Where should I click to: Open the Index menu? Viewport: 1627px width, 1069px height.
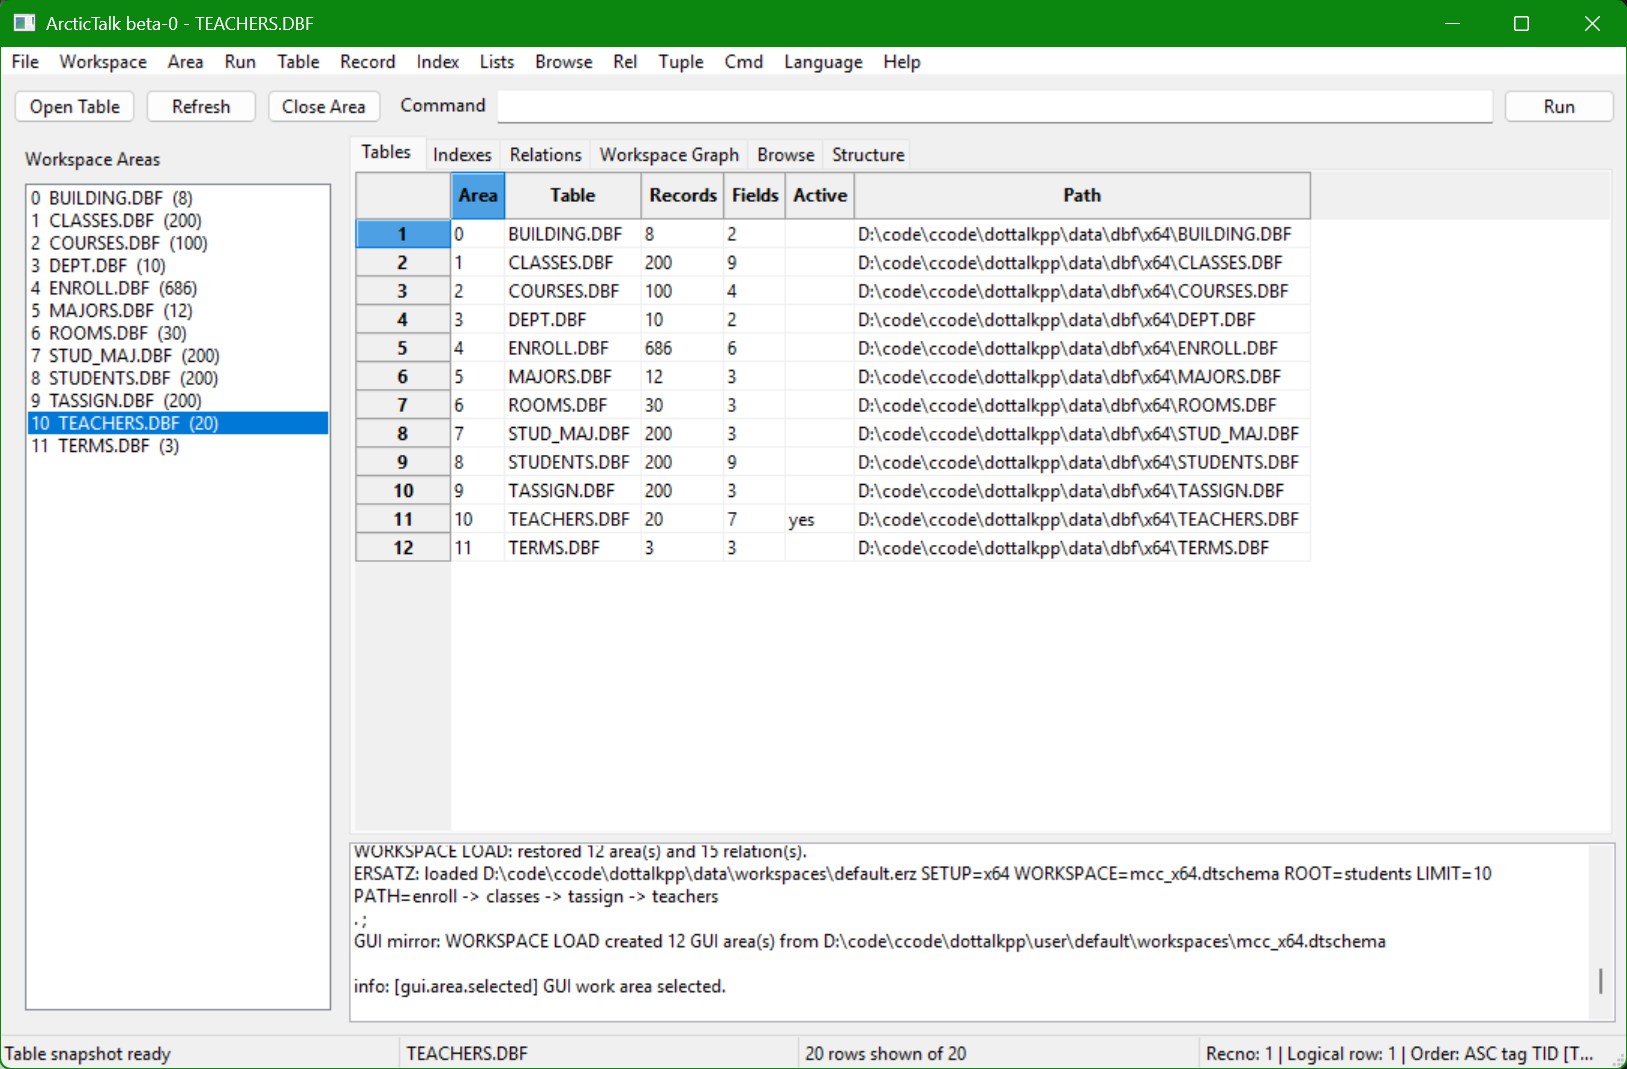tap(438, 62)
